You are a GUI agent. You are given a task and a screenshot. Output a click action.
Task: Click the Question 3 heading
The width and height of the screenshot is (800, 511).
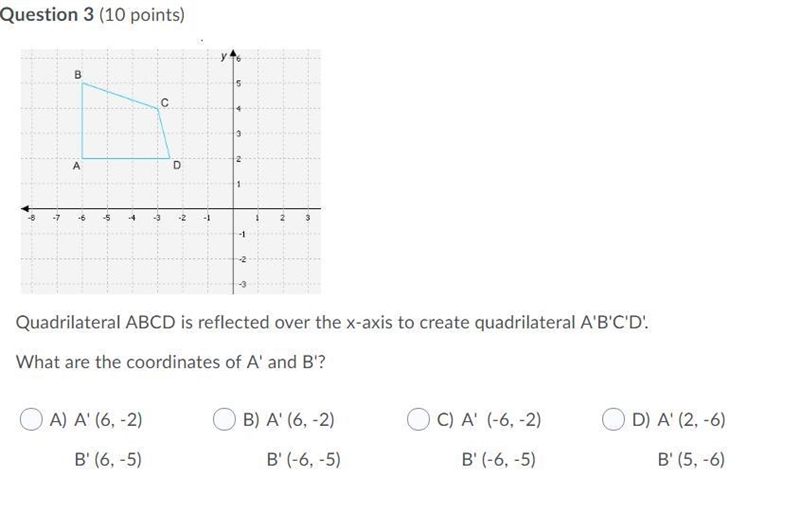point(92,14)
